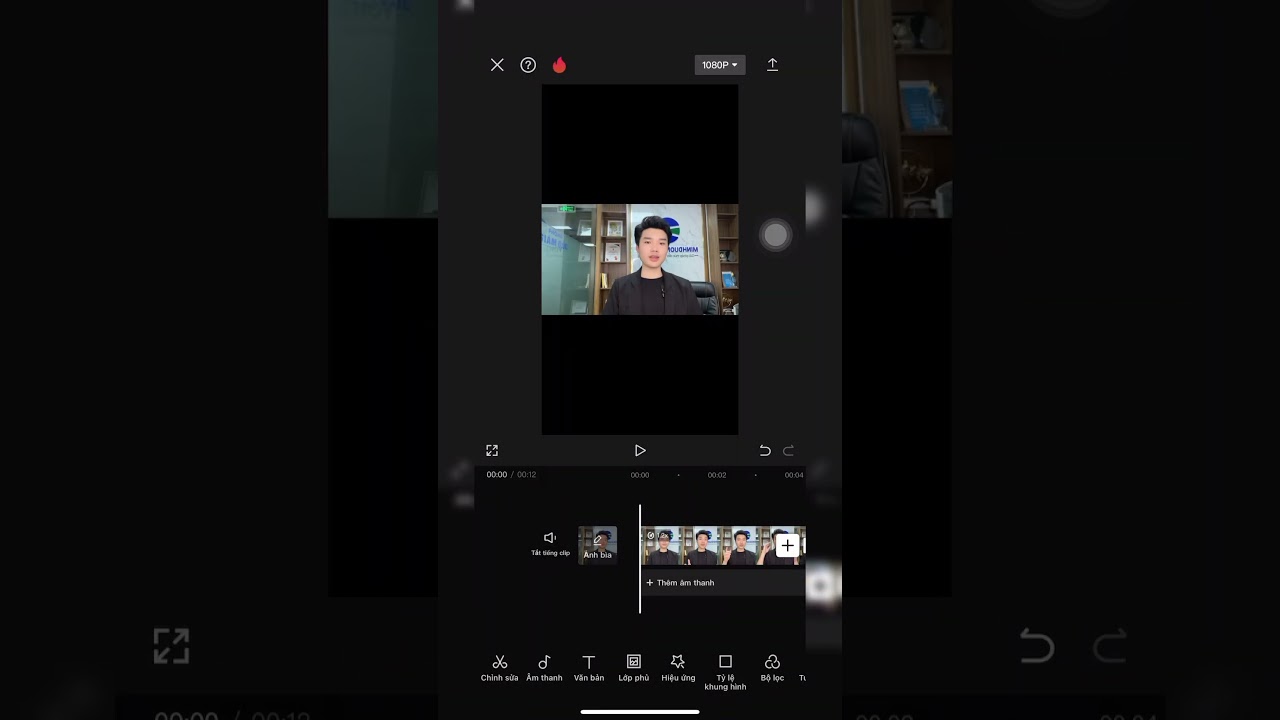Play the video preview
1280x720 pixels.
(x=640, y=450)
